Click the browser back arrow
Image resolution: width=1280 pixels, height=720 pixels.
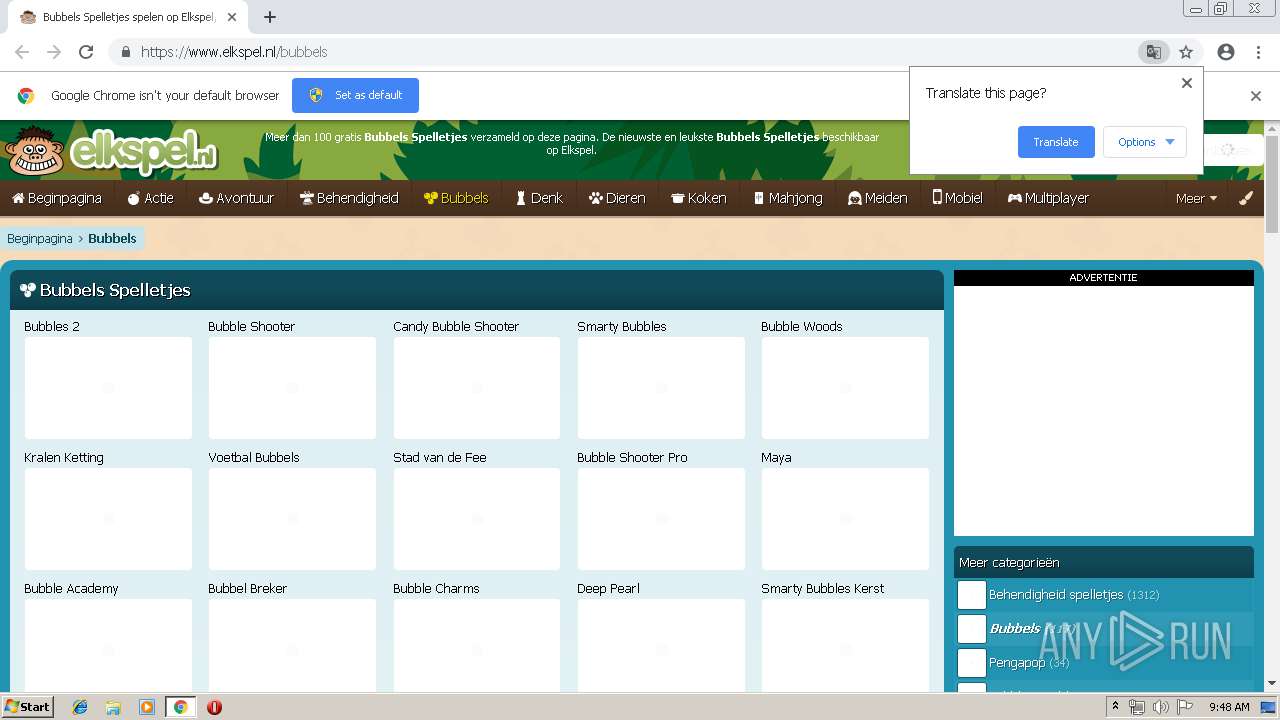coord(22,52)
